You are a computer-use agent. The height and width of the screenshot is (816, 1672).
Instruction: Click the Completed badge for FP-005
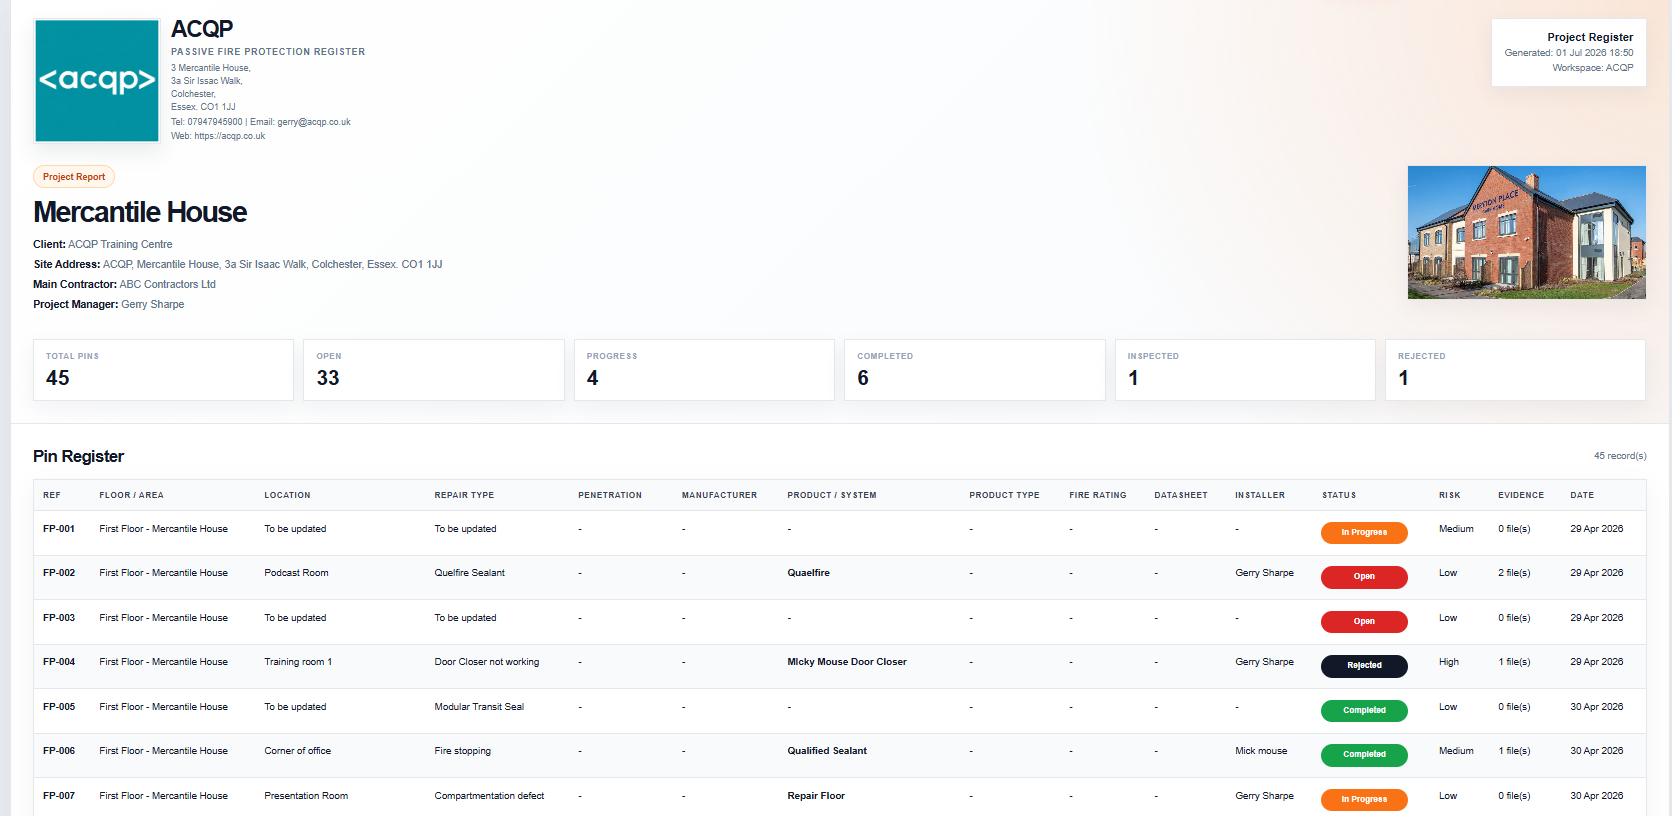tap(1364, 711)
